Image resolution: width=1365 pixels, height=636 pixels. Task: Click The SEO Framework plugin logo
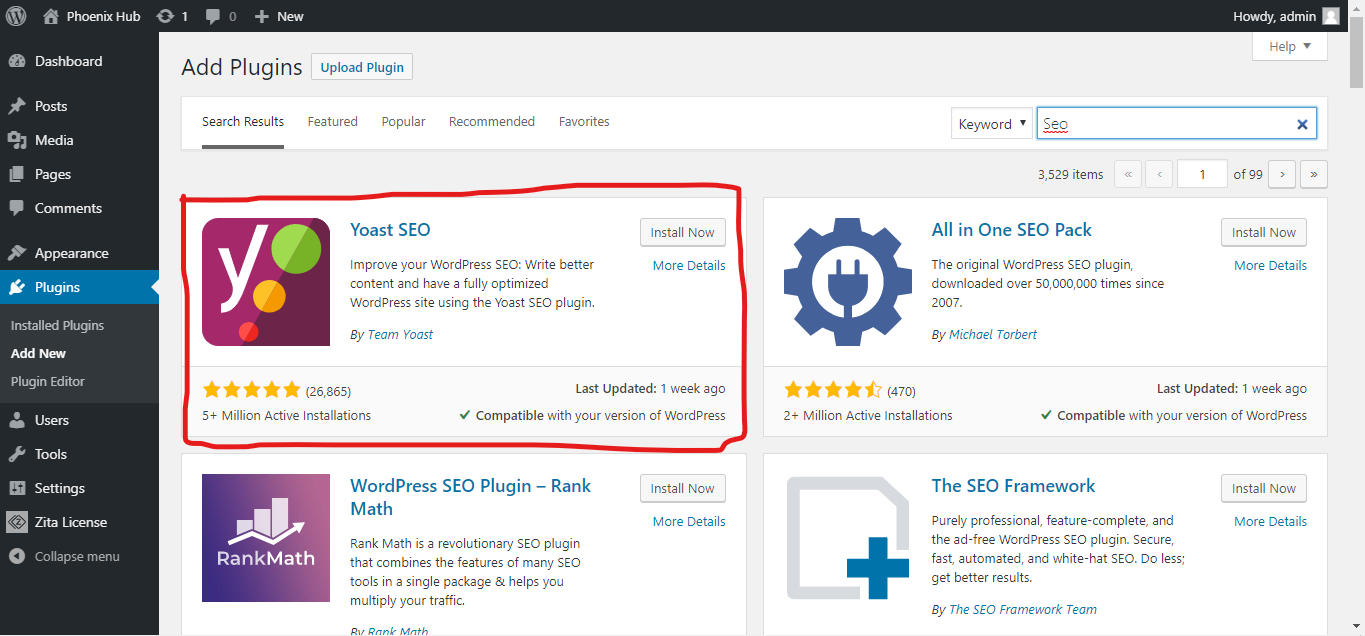coord(847,538)
